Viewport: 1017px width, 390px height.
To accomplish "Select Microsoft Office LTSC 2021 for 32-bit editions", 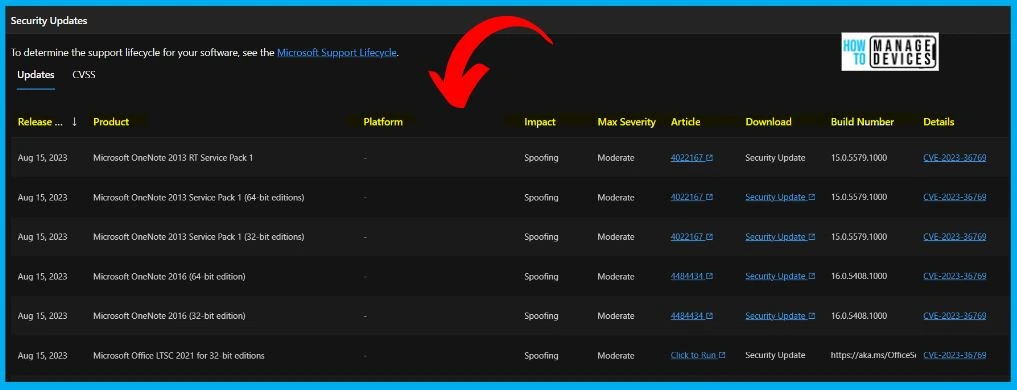I will (x=179, y=356).
